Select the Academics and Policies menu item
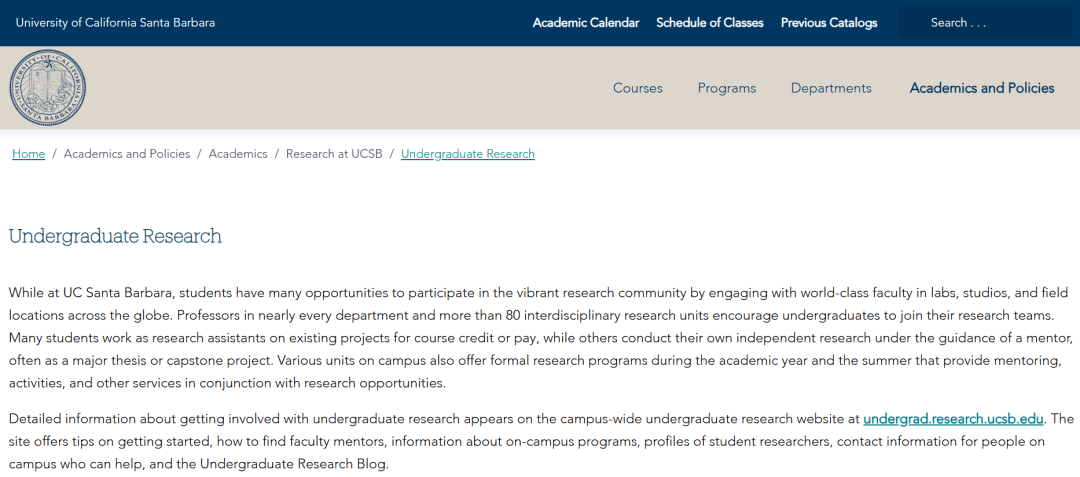The image size is (1080, 477). 982,88
